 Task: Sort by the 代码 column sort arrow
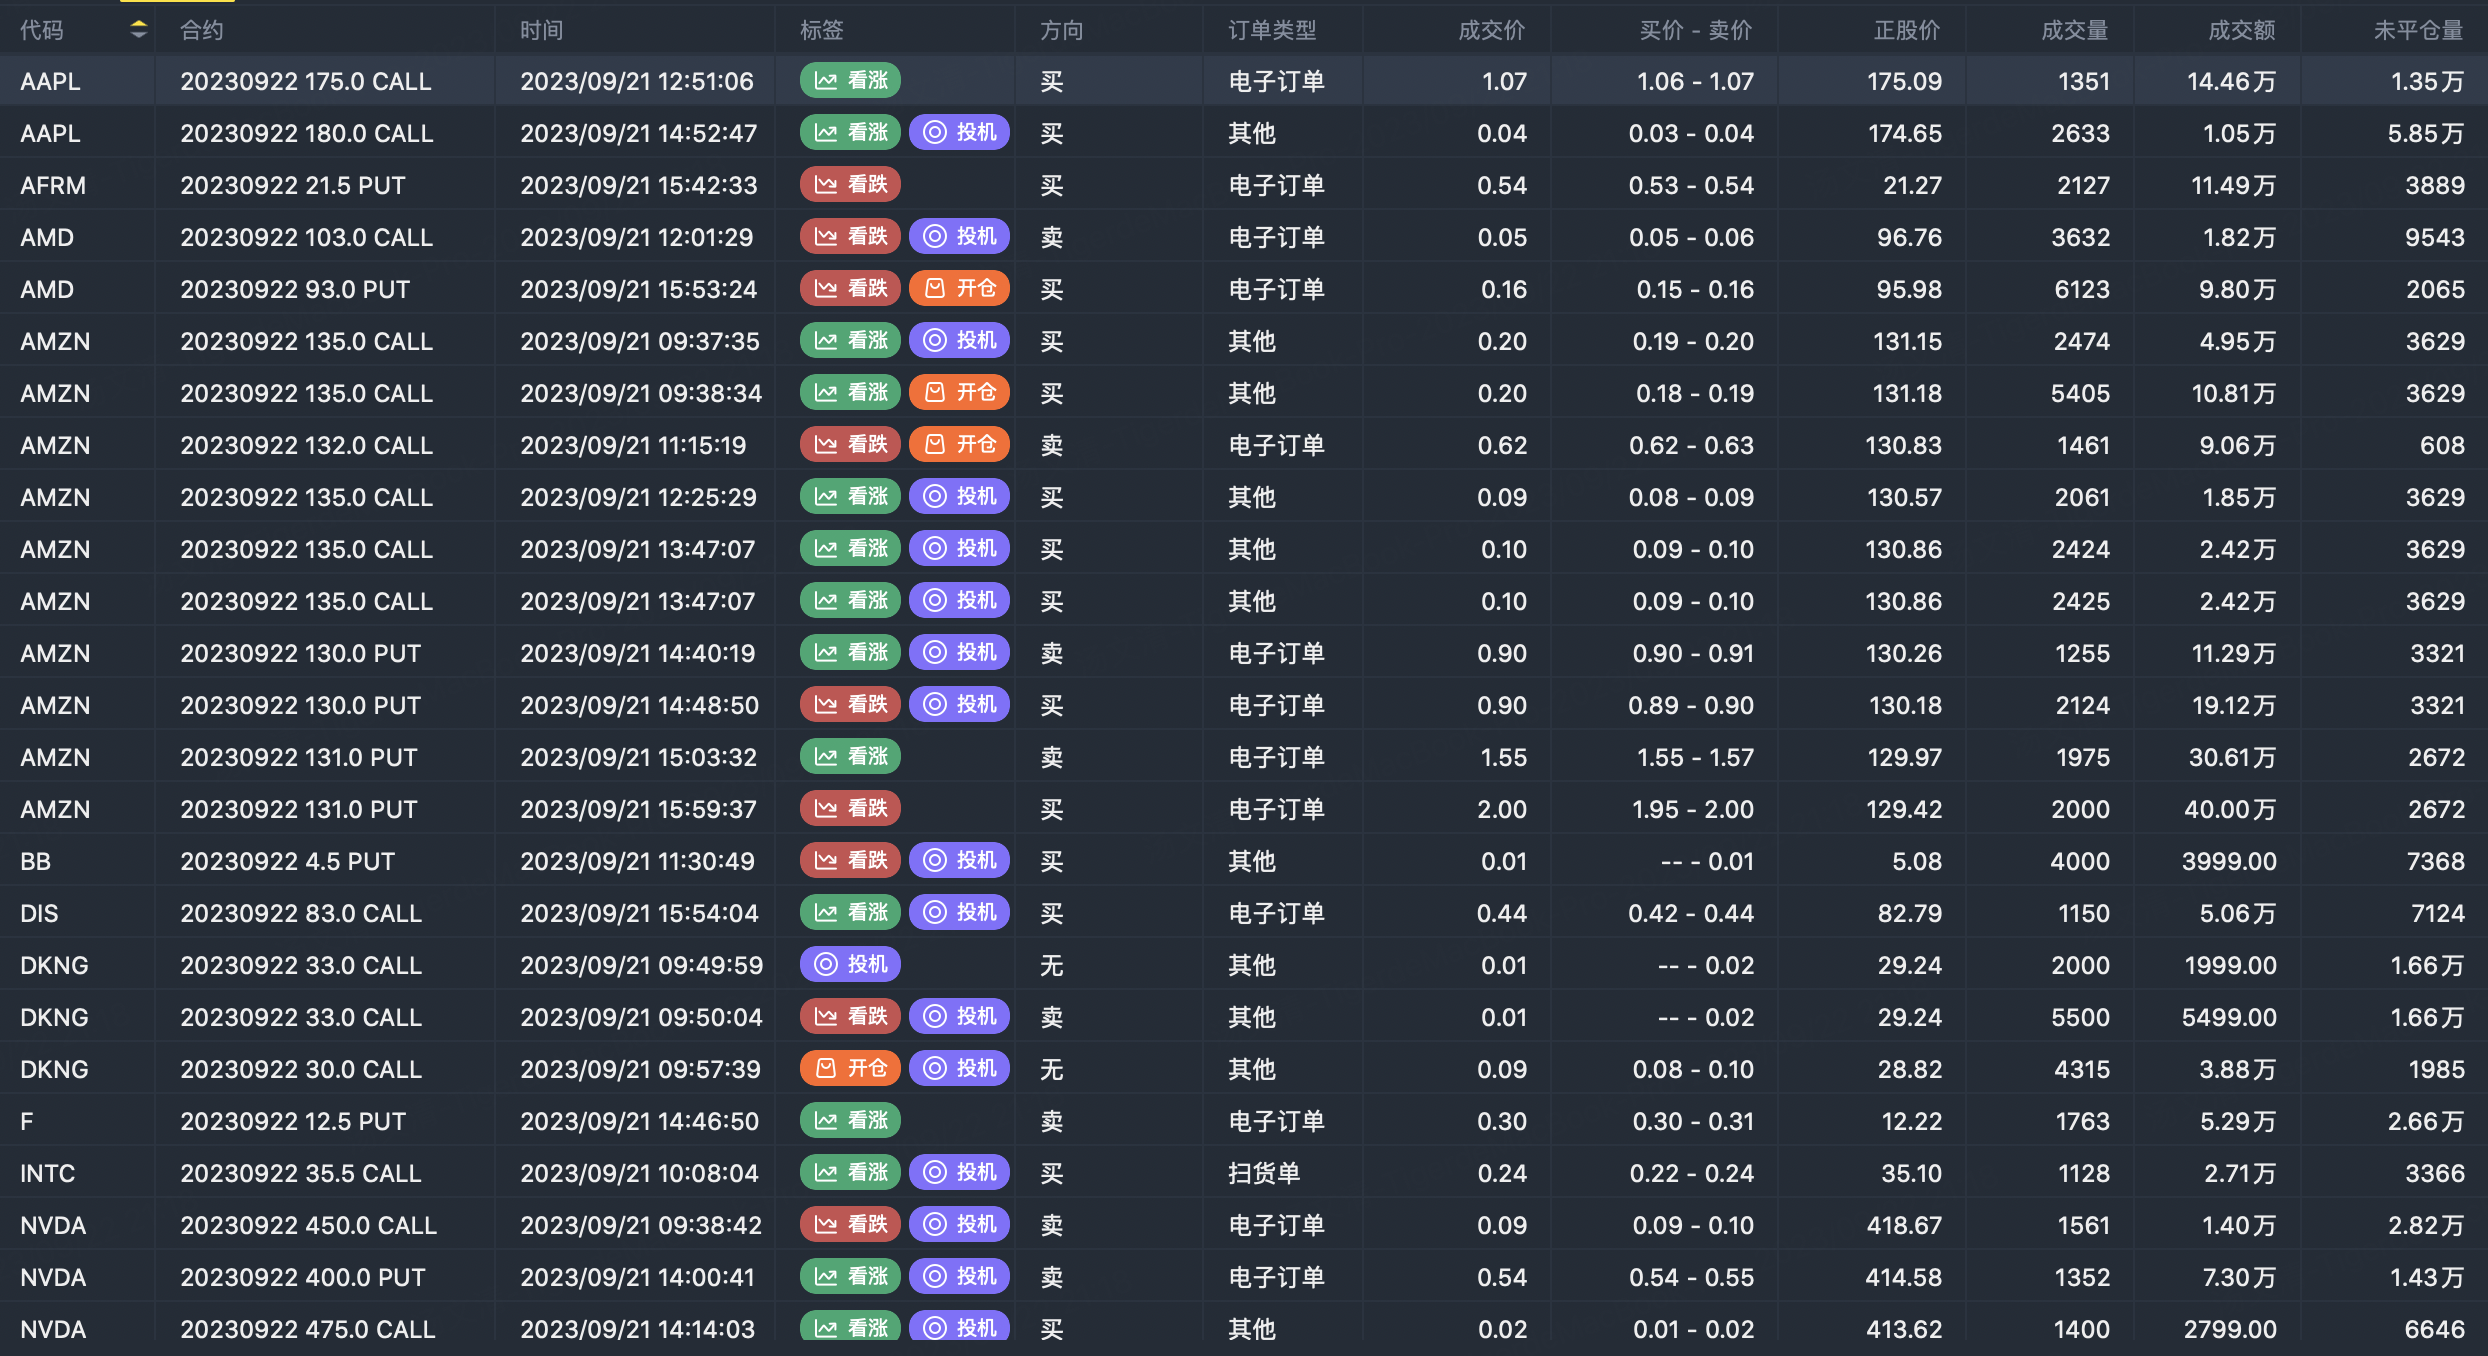coord(139,30)
